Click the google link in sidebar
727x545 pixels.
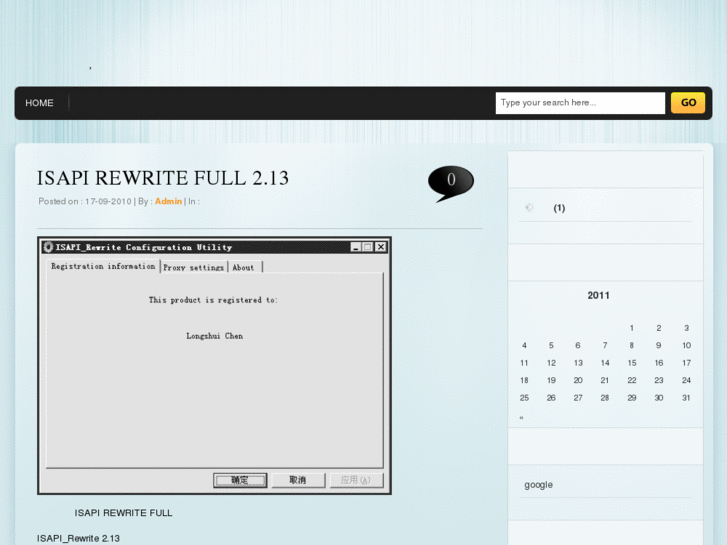(538, 485)
